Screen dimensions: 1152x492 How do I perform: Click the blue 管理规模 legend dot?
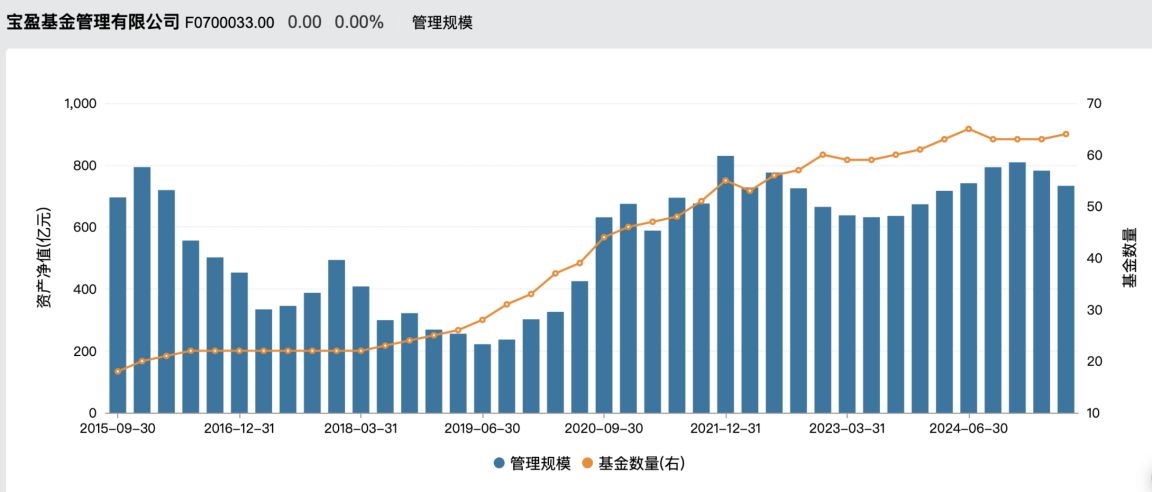(499, 463)
